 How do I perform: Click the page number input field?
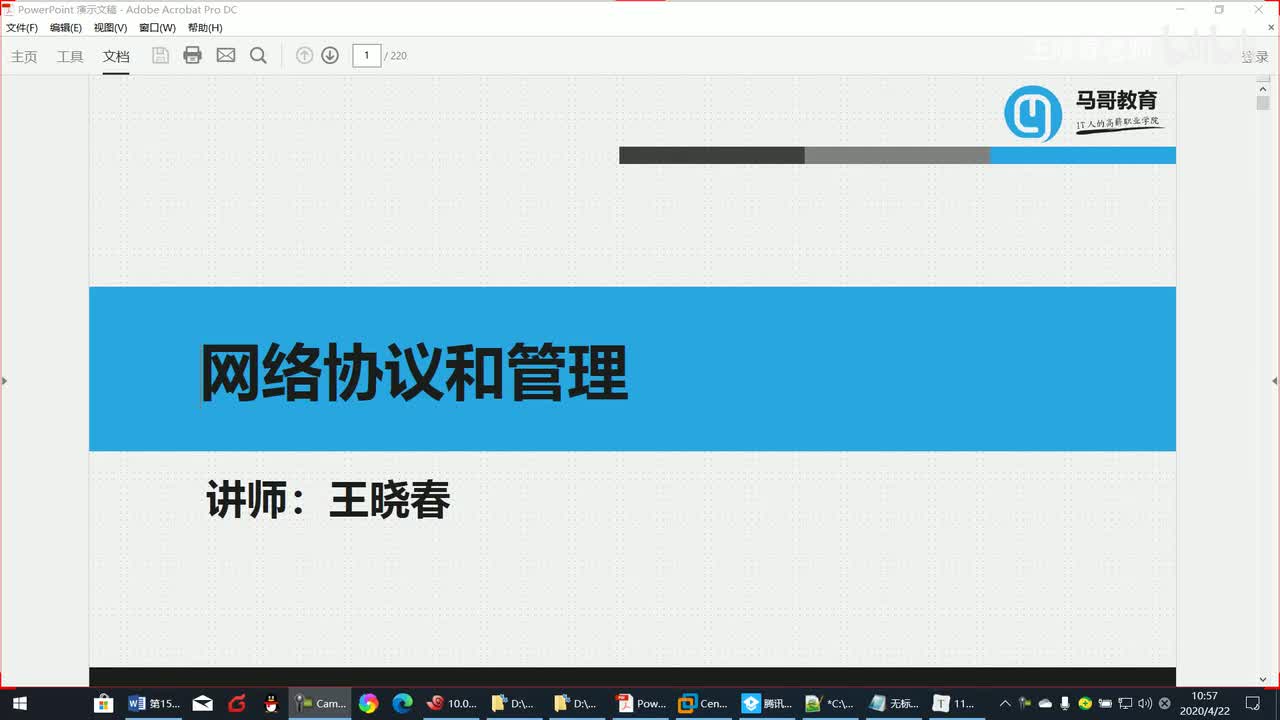pyautogui.click(x=367, y=55)
